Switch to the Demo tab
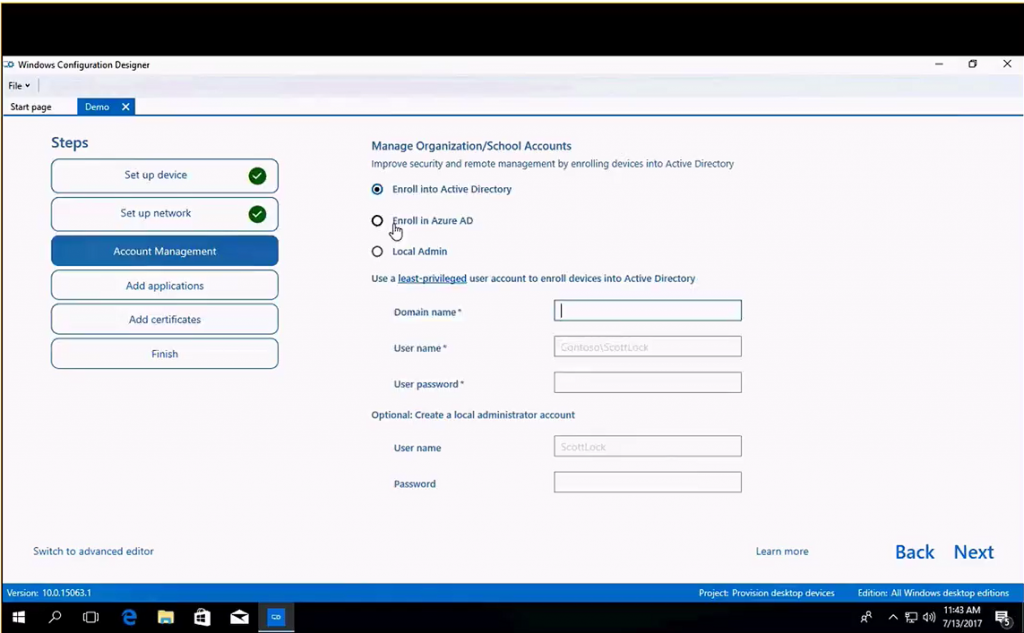 pos(97,106)
